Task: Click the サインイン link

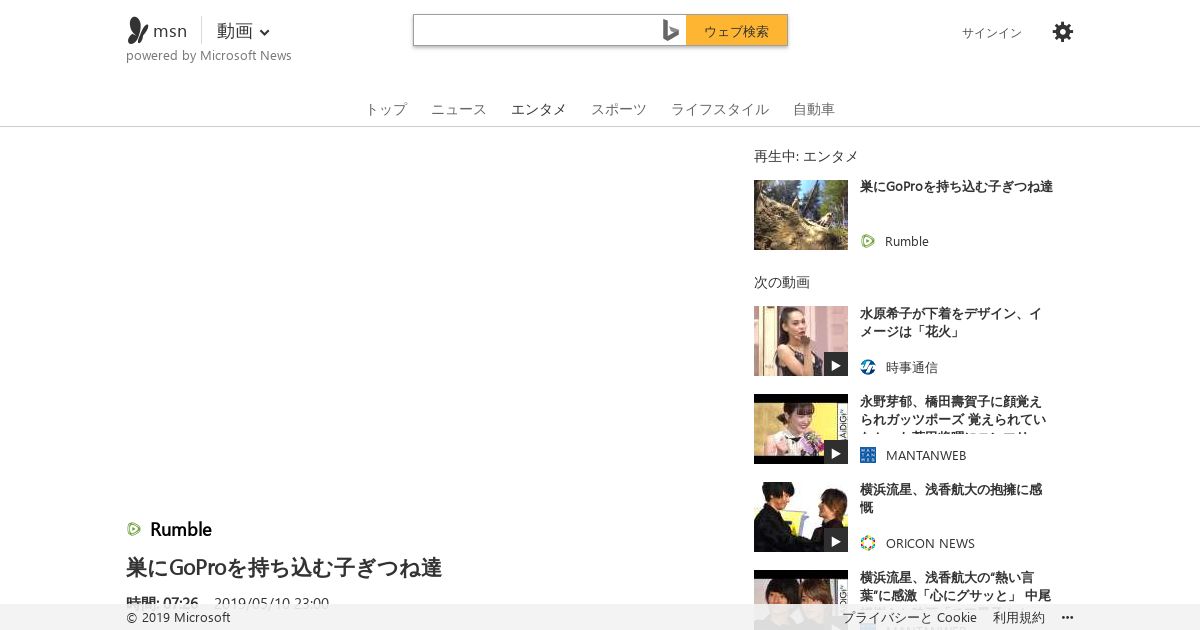Action: tap(992, 33)
